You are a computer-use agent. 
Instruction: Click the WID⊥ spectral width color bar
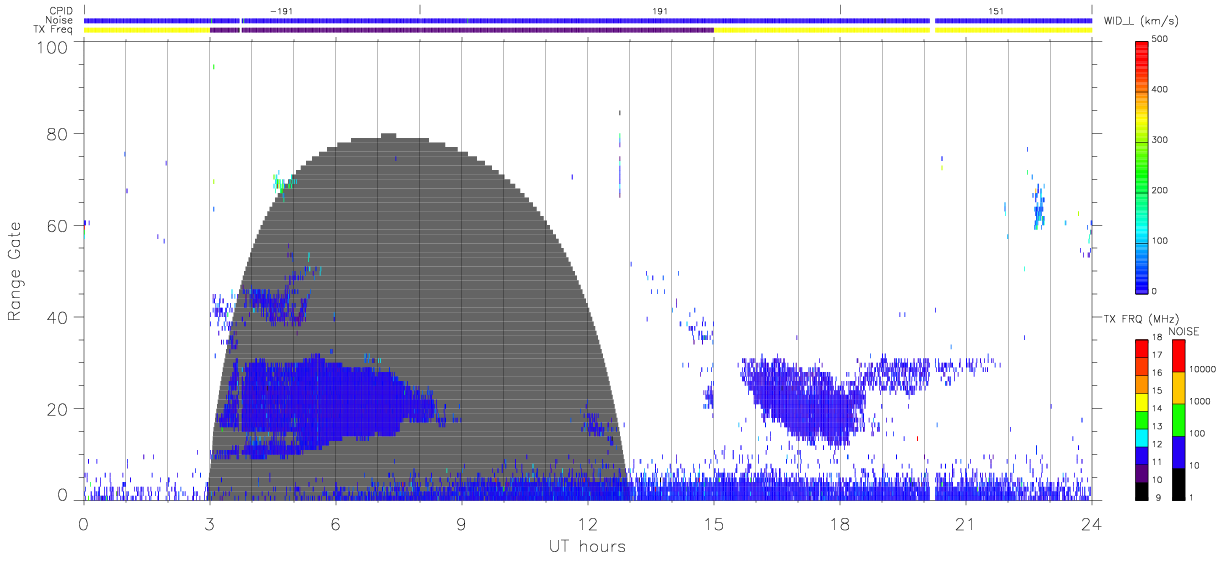[1141, 166]
